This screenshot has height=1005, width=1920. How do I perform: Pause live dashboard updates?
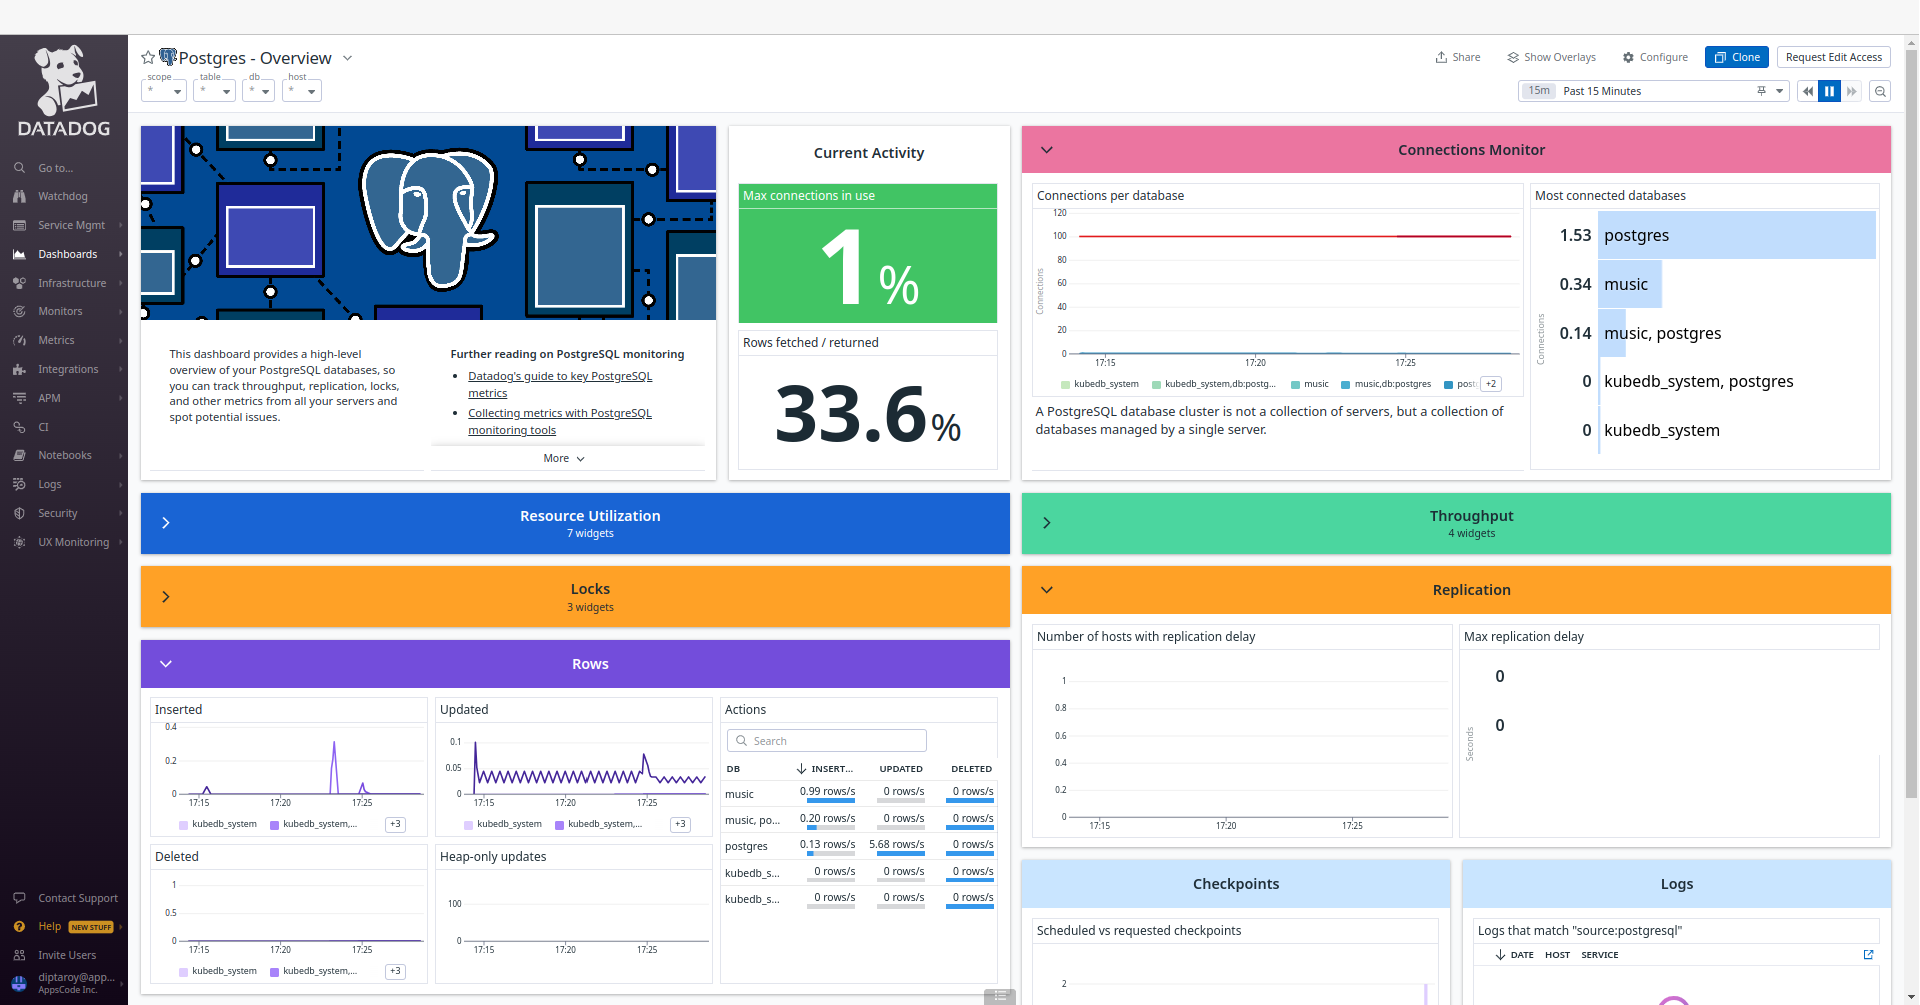point(1829,91)
